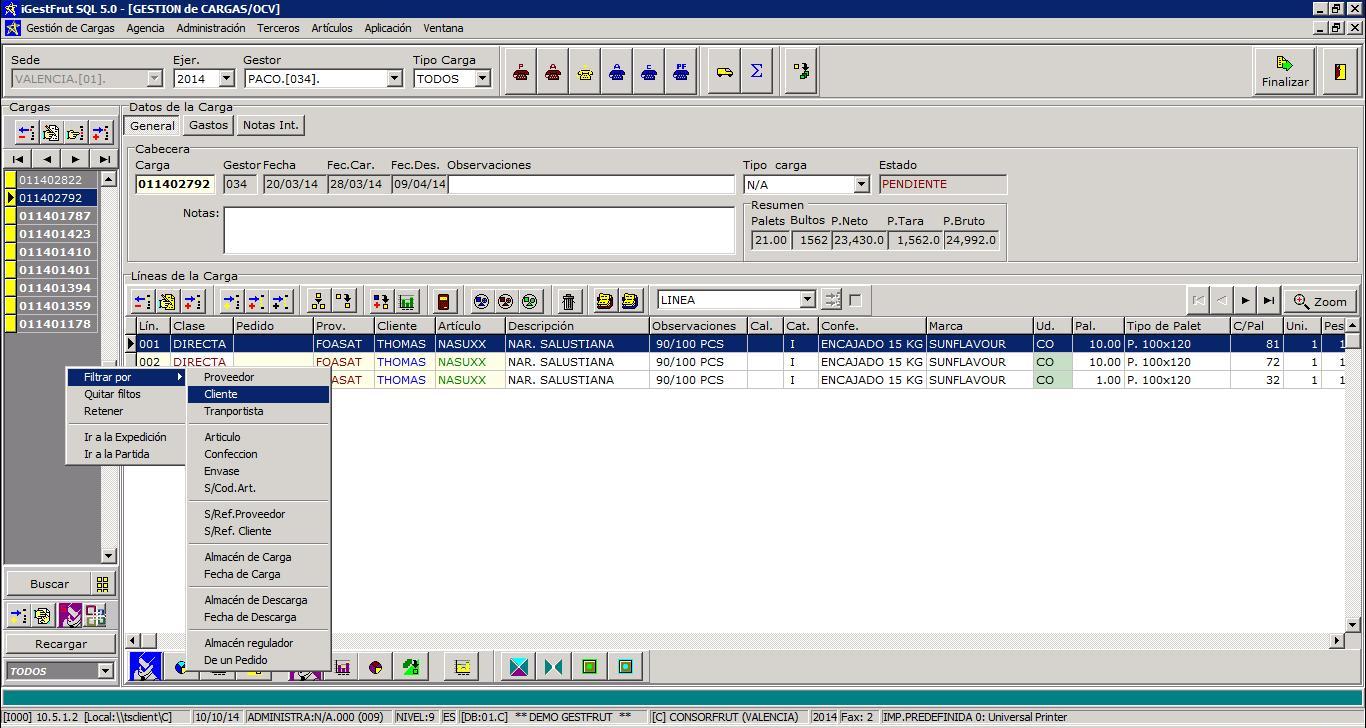Screen dimensions: 1366x728
Task: Open the LINEA dropdown in lines toolbar
Action: [807, 300]
